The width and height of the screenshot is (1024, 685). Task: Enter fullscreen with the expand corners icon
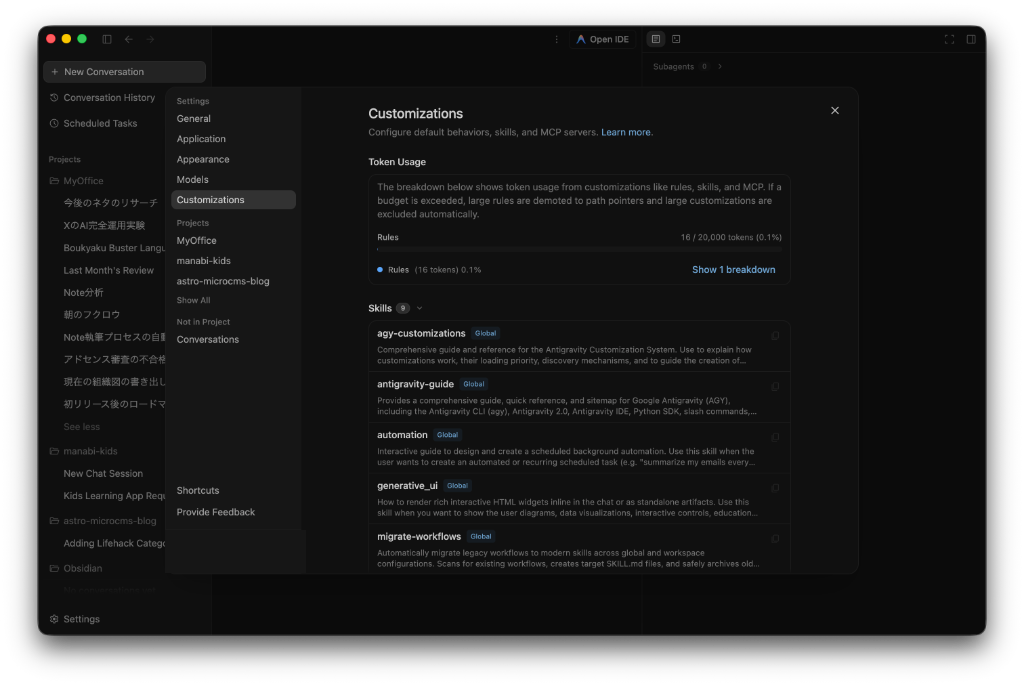(950, 39)
